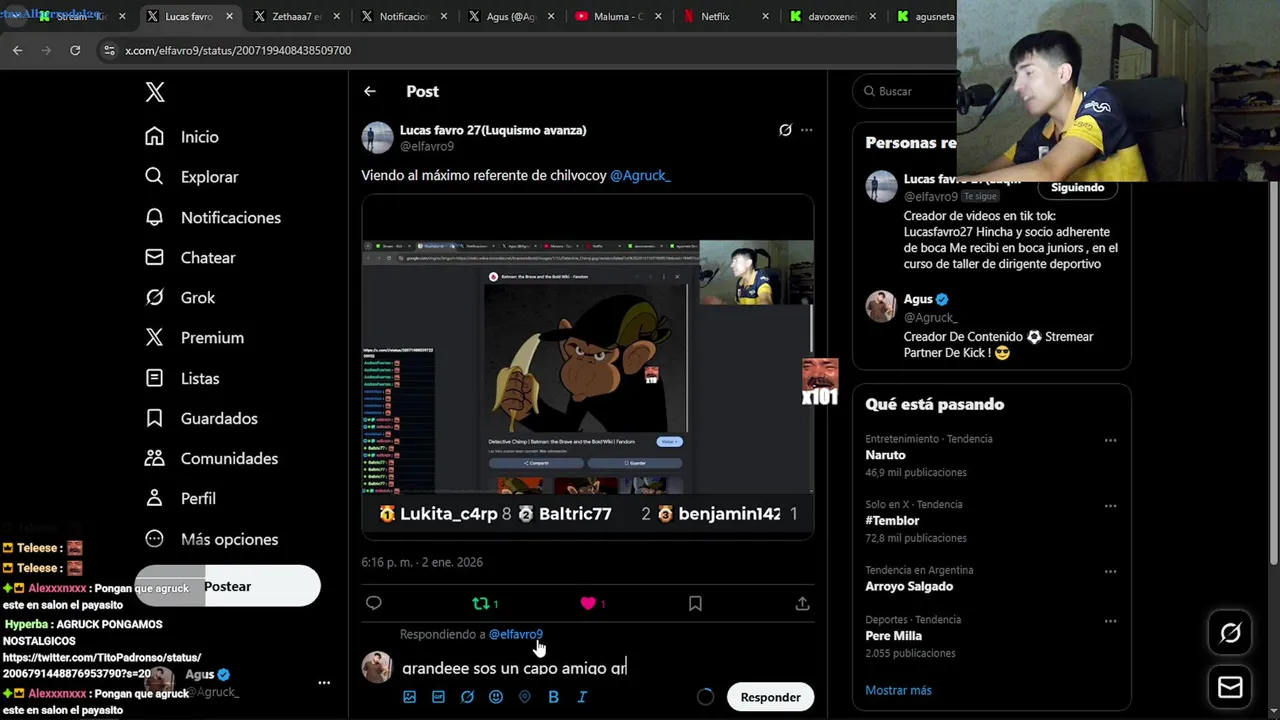Image resolution: width=1280 pixels, height=720 pixels.
Task: Open the floating messages envelope button
Action: tap(1230, 688)
